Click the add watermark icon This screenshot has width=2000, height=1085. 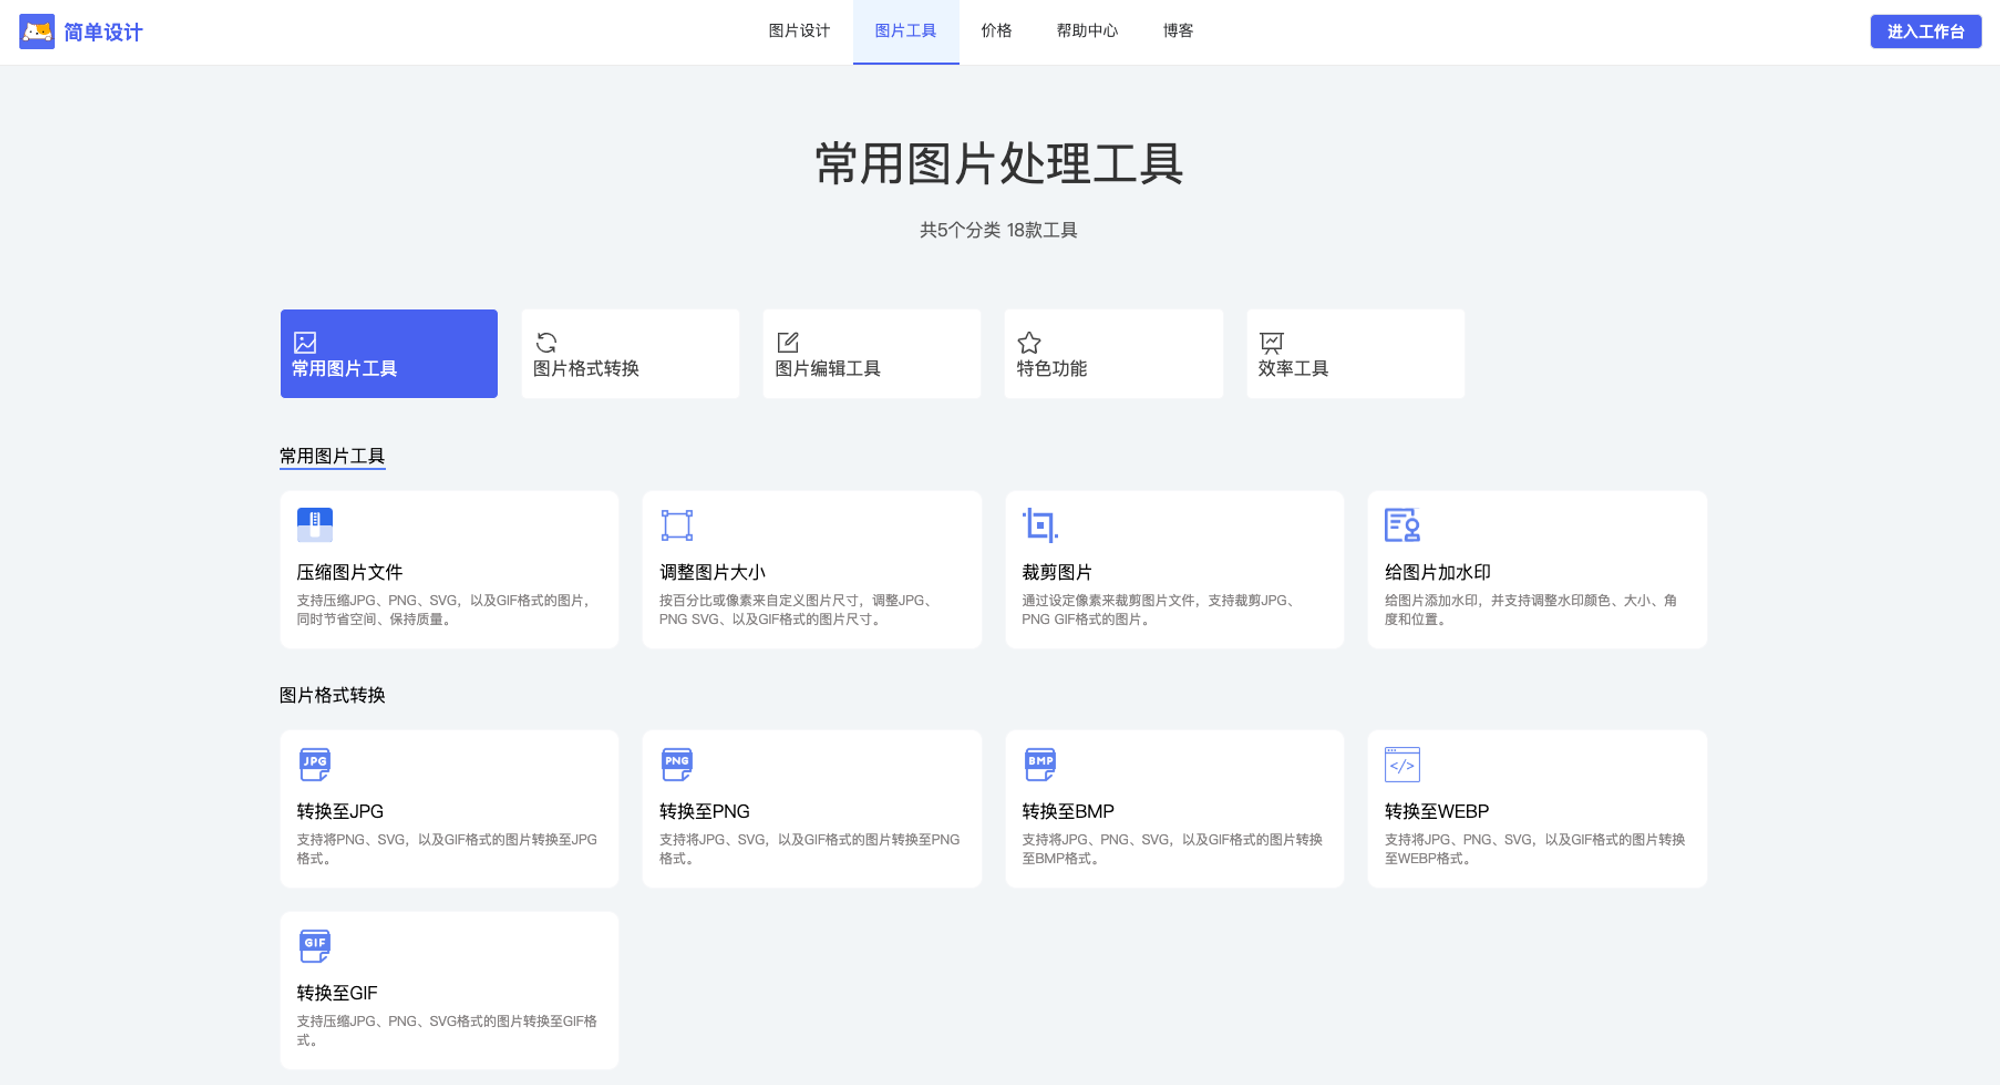click(x=1401, y=524)
